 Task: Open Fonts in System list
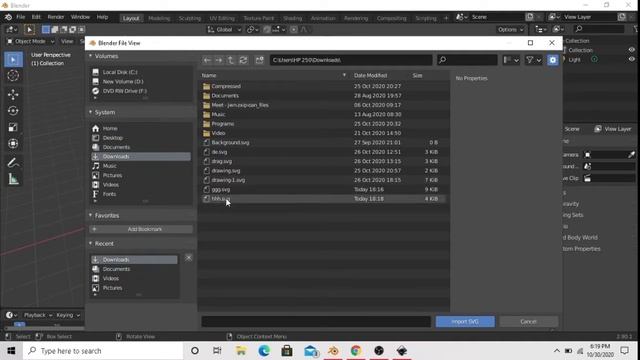click(x=141, y=194)
